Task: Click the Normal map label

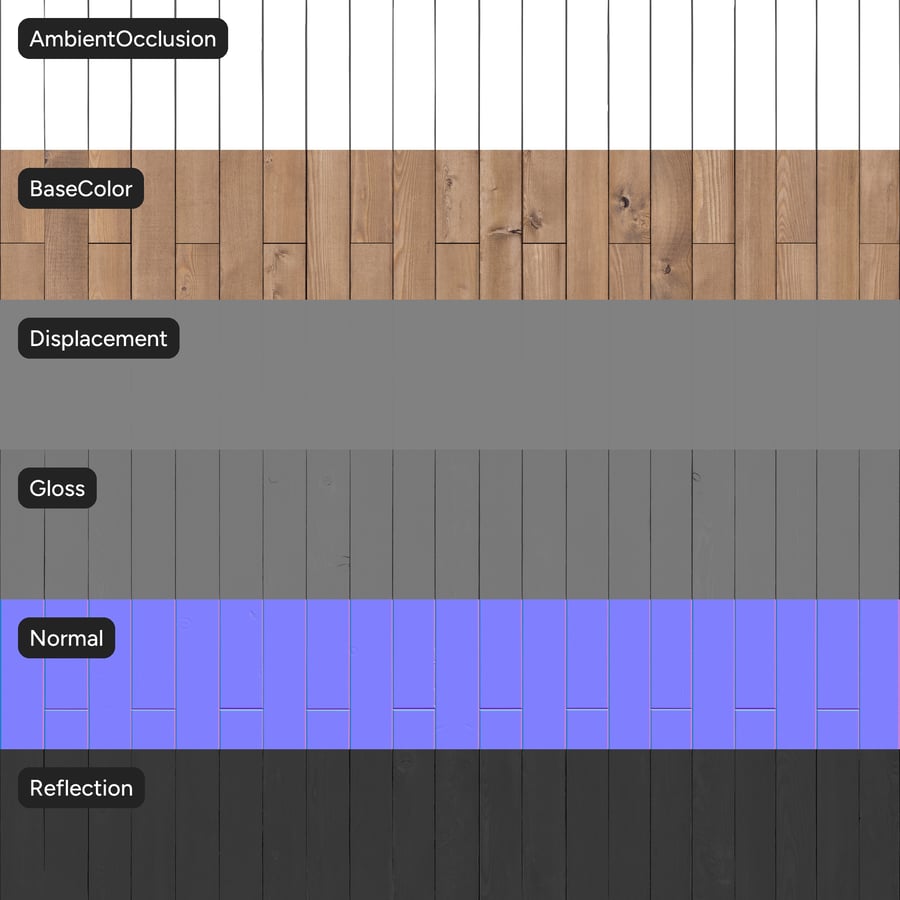Action: [67, 638]
